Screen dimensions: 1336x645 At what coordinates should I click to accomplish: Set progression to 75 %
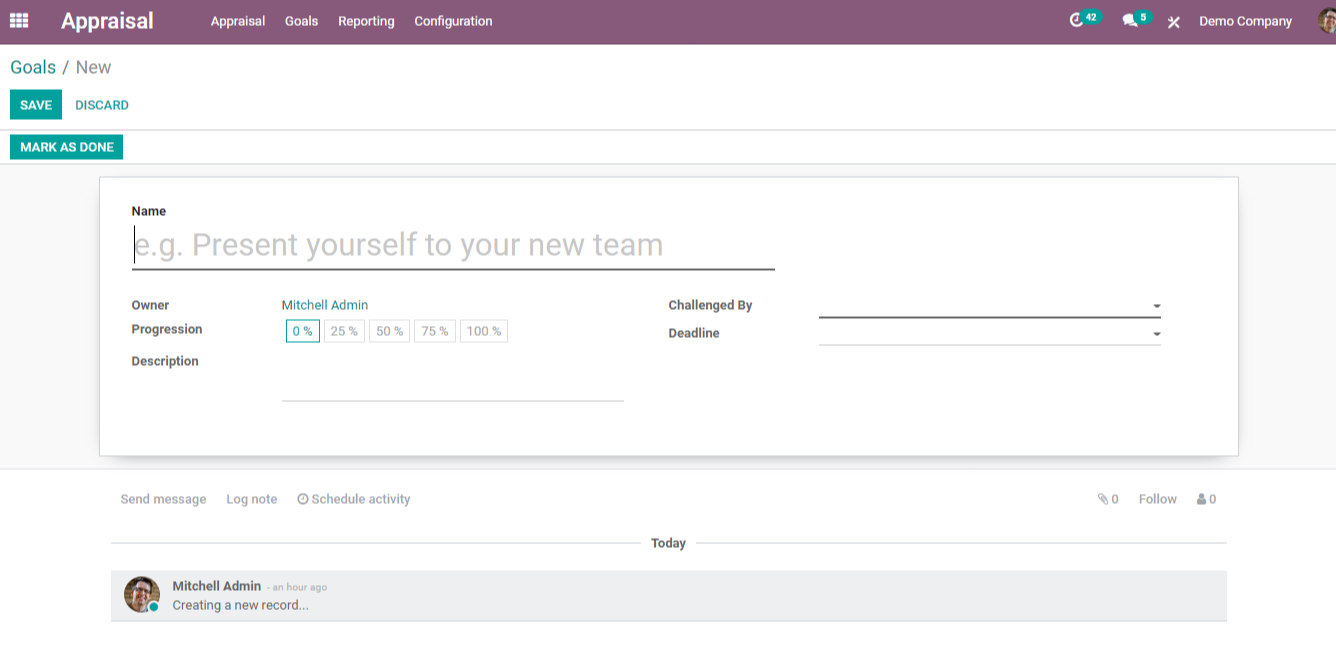click(435, 331)
